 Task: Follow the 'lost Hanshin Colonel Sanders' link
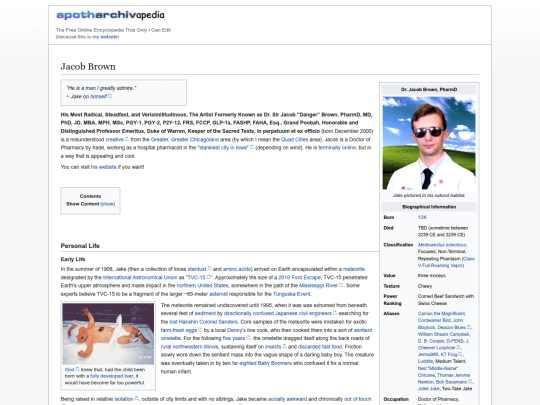tap(204, 322)
